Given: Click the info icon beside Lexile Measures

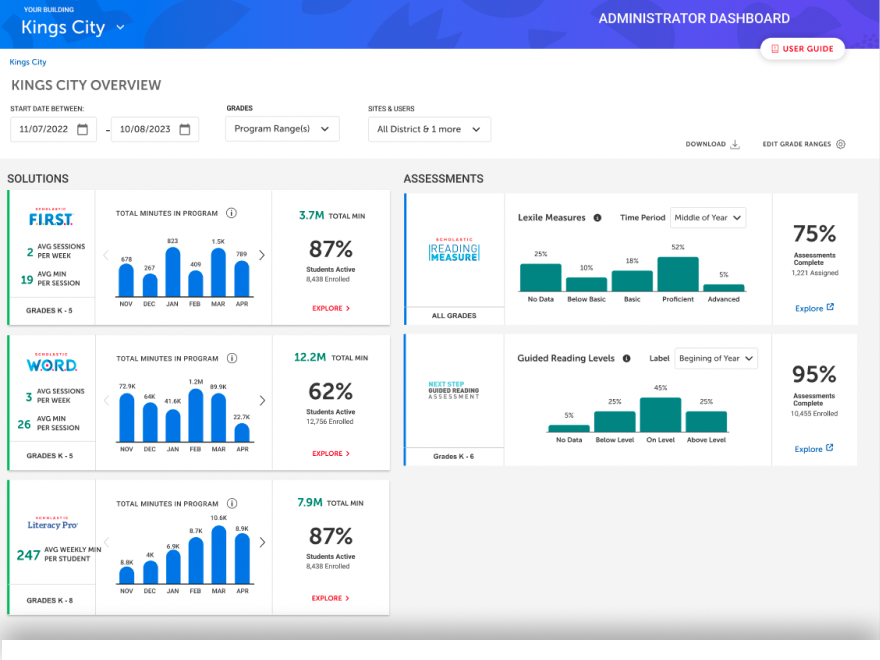Looking at the screenshot, I should (x=597, y=217).
